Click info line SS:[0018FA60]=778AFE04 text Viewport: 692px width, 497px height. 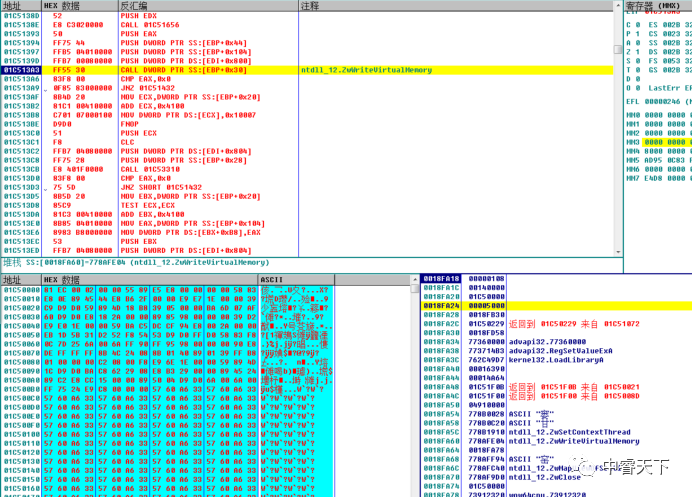coord(147,263)
